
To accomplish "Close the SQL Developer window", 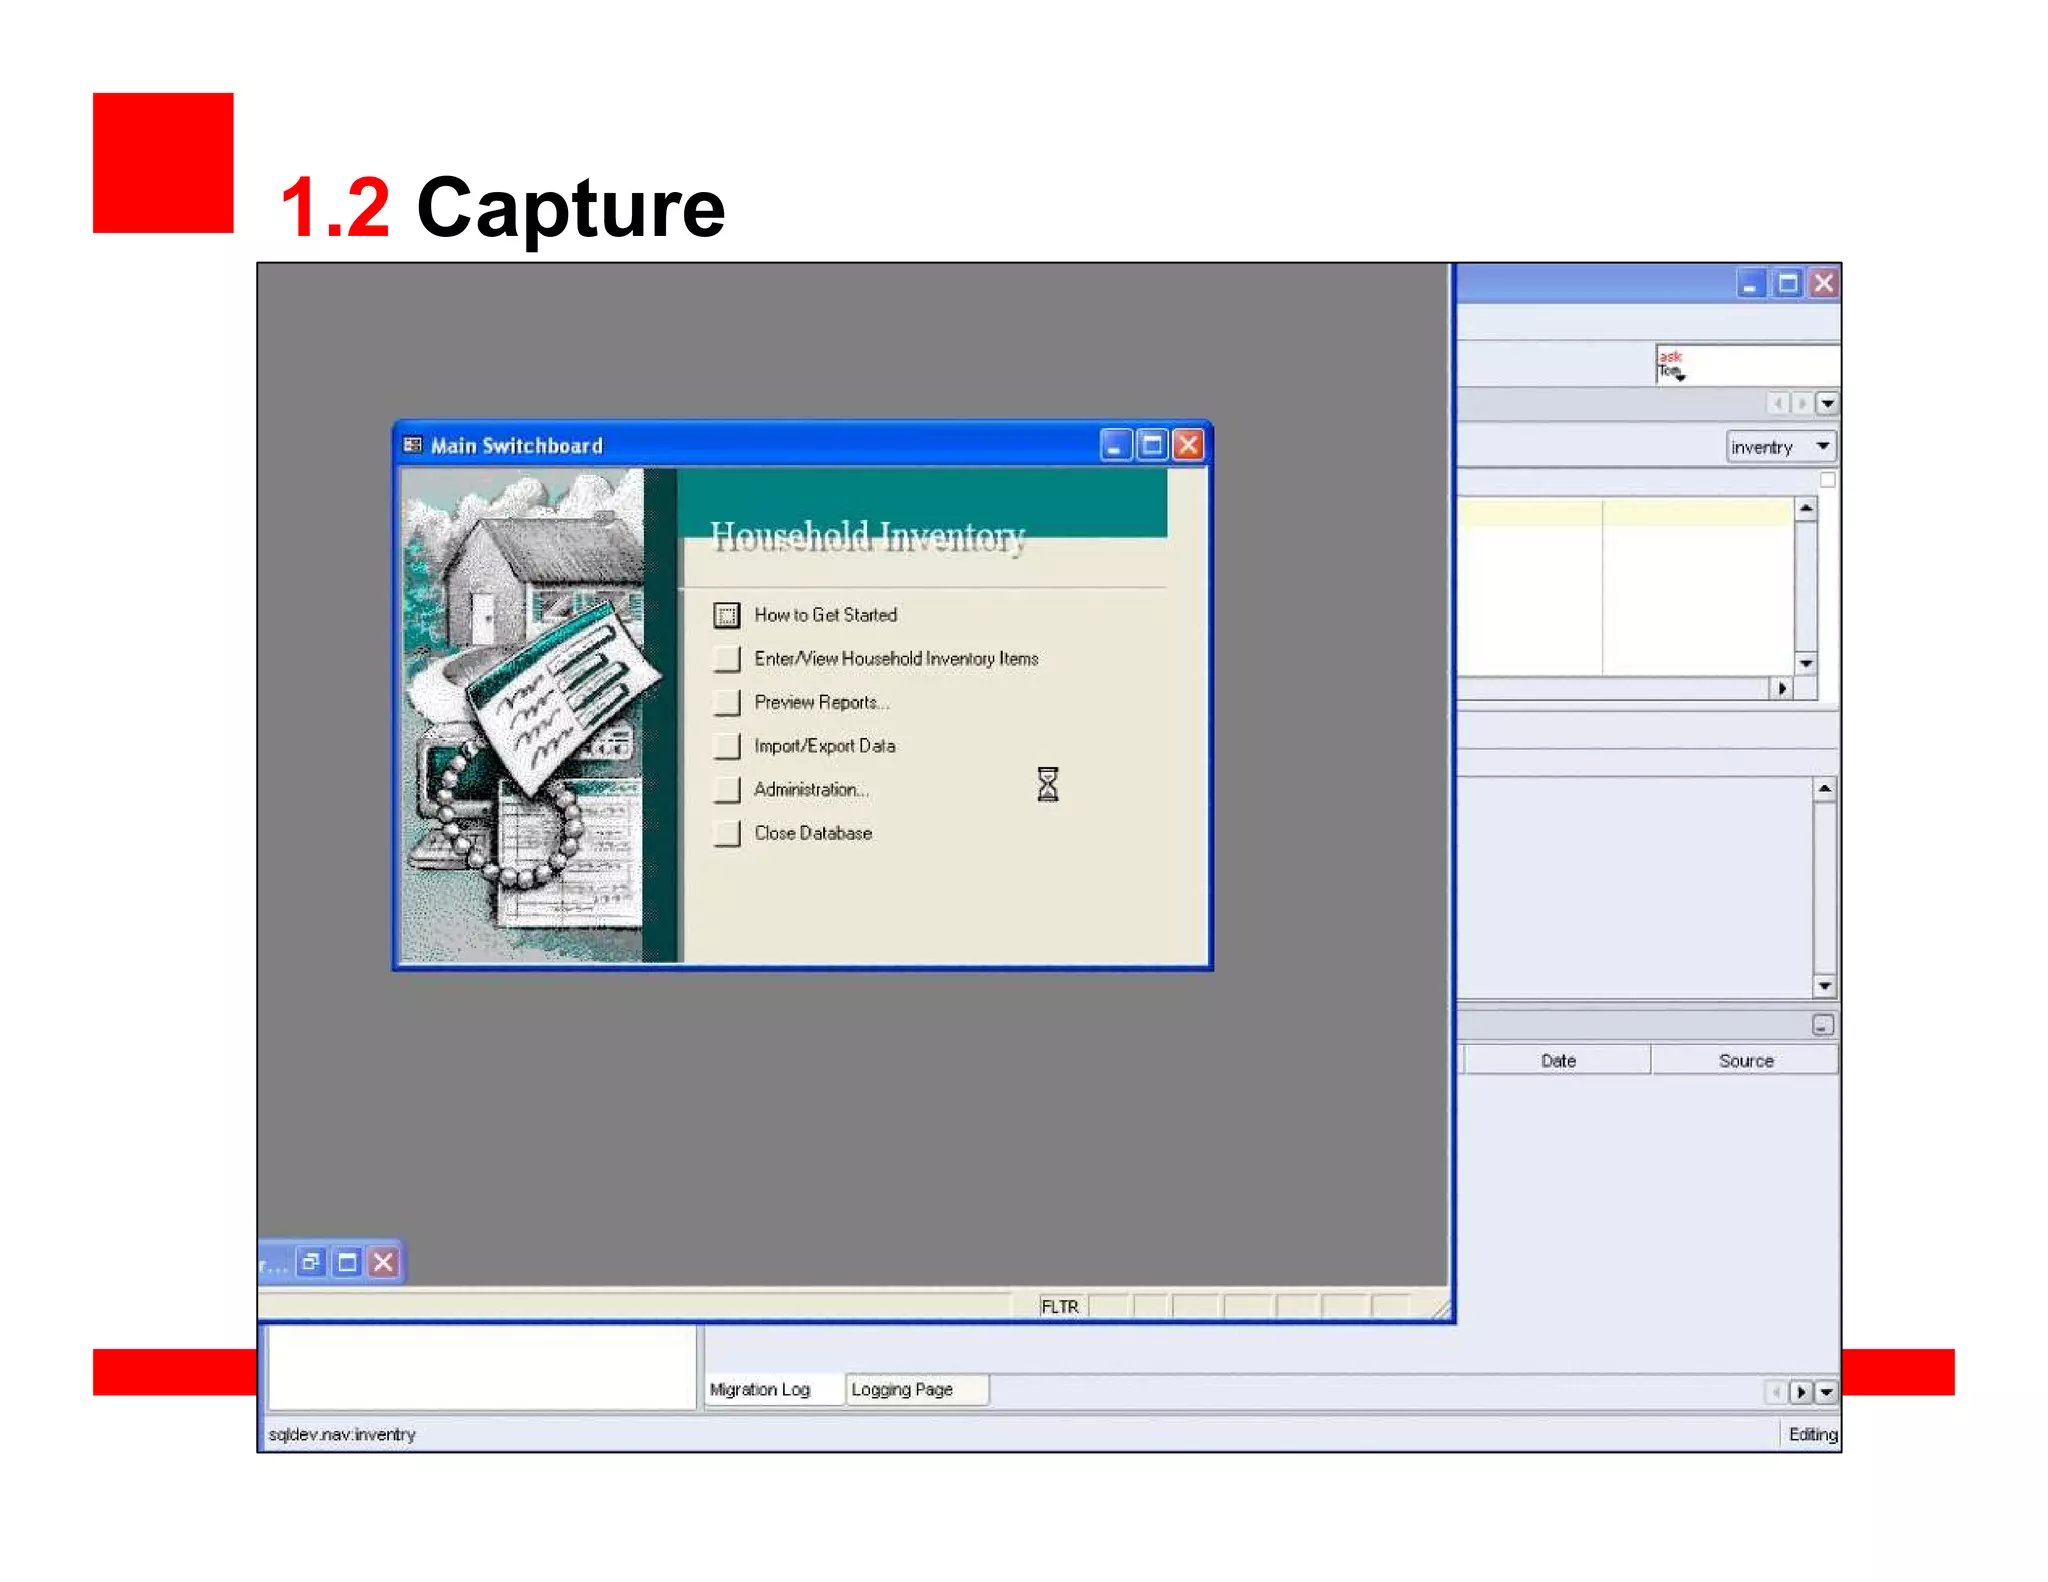I will tap(1824, 283).
